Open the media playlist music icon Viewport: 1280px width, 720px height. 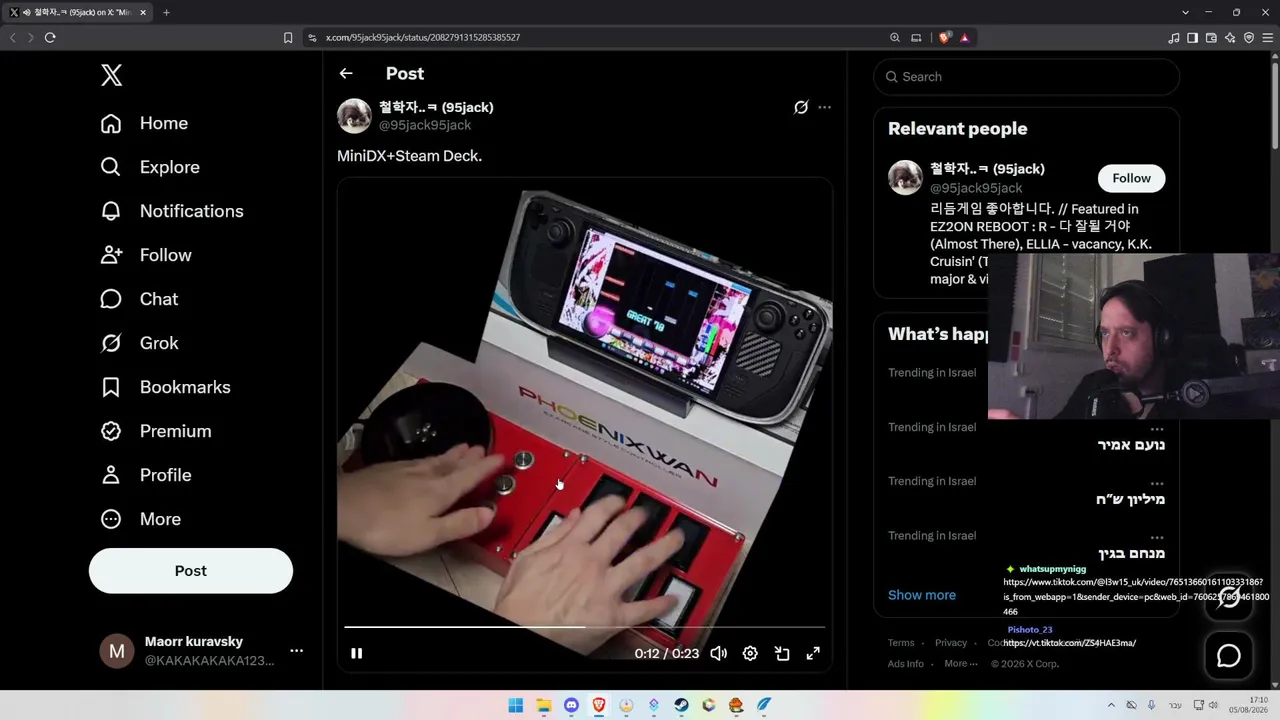(1174, 37)
